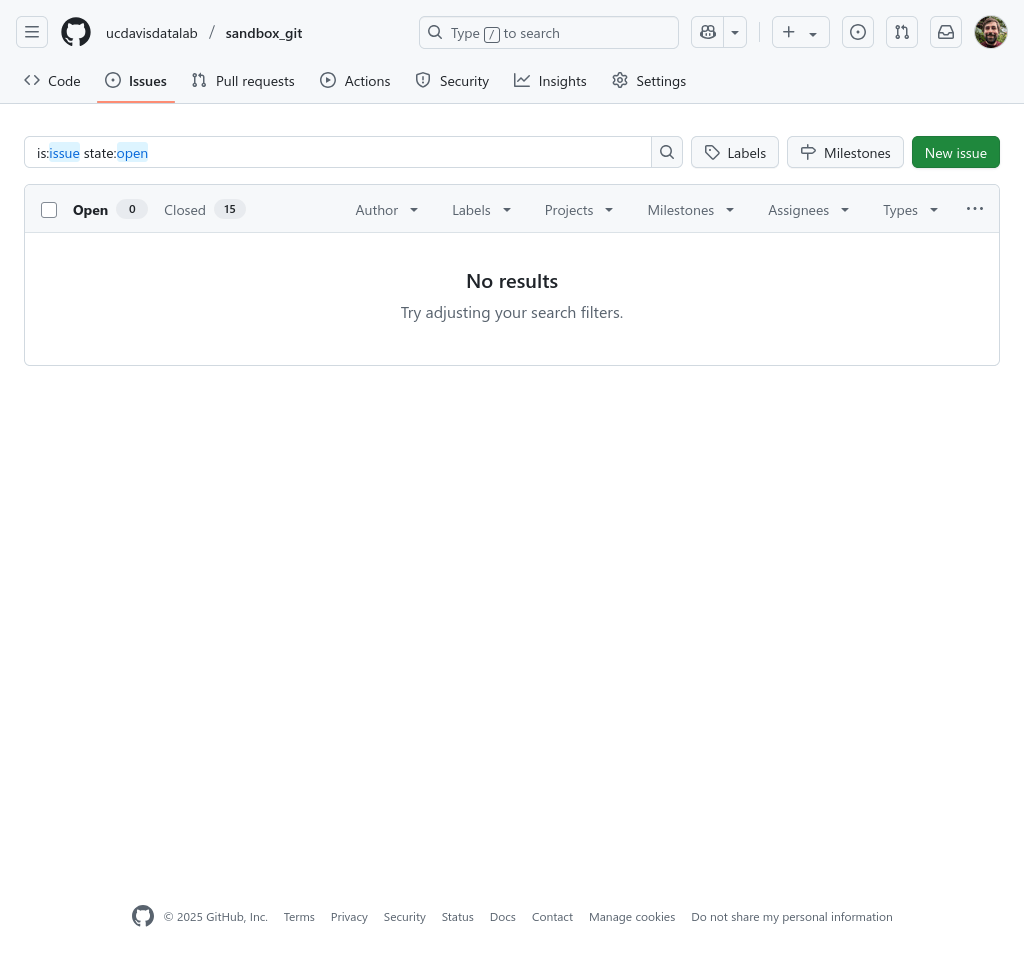
Task: Tick the select all issues checkbox
Action: point(49,210)
